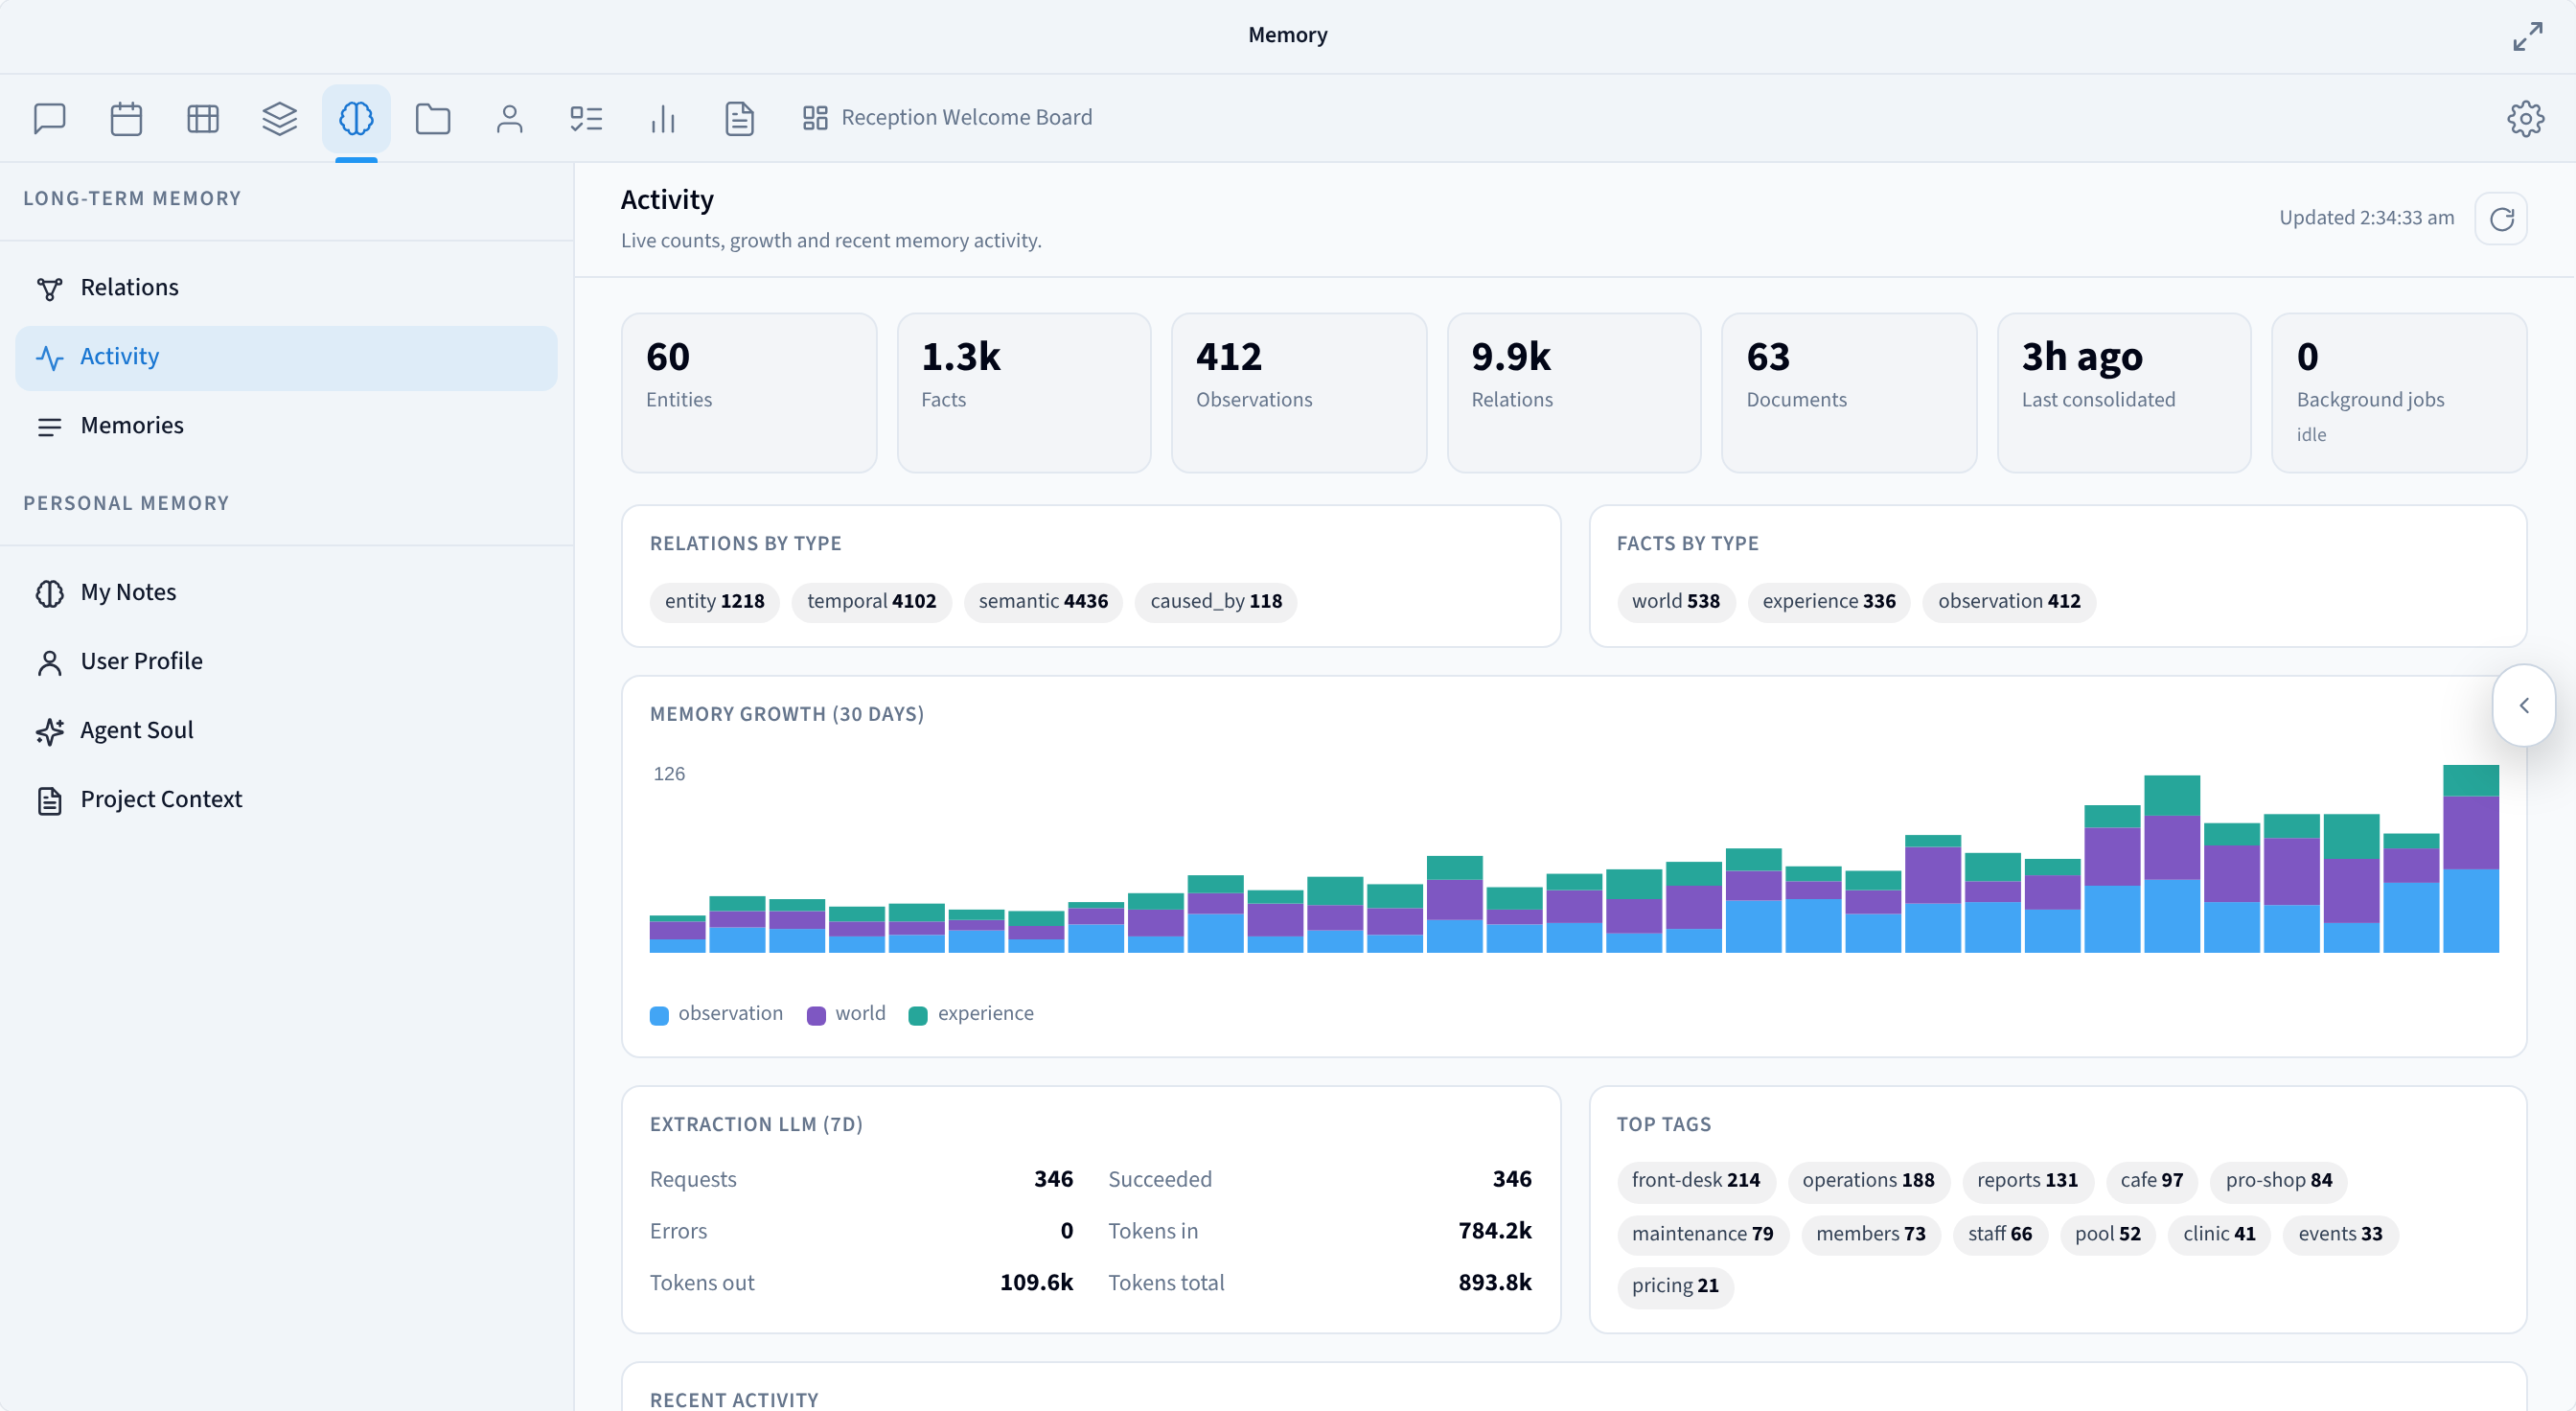
Task: Click the 1.3k Facts card
Action: click(1024, 392)
